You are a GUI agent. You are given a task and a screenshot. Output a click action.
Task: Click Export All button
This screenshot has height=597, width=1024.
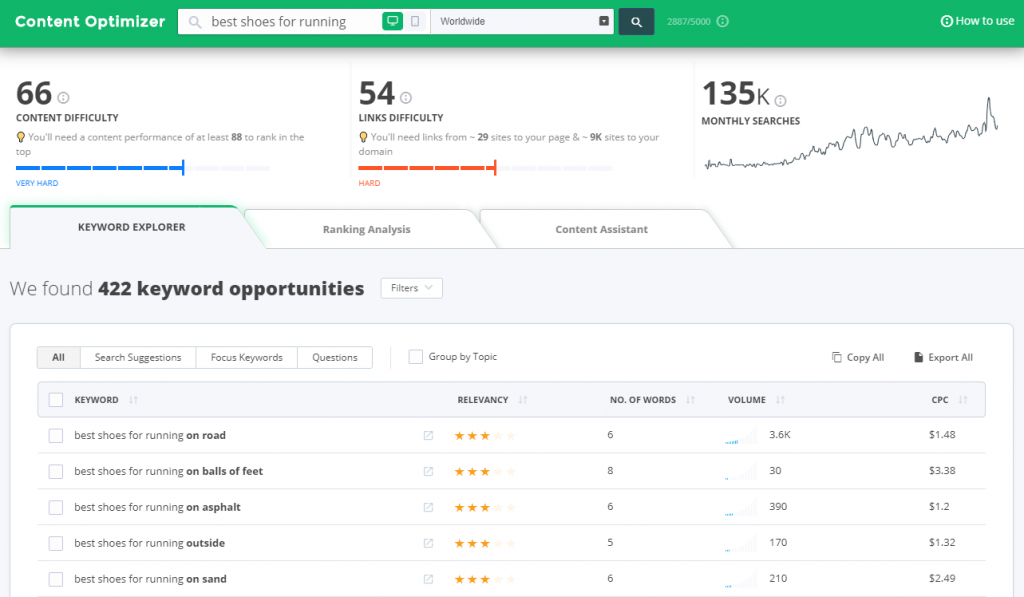click(x=943, y=357)
